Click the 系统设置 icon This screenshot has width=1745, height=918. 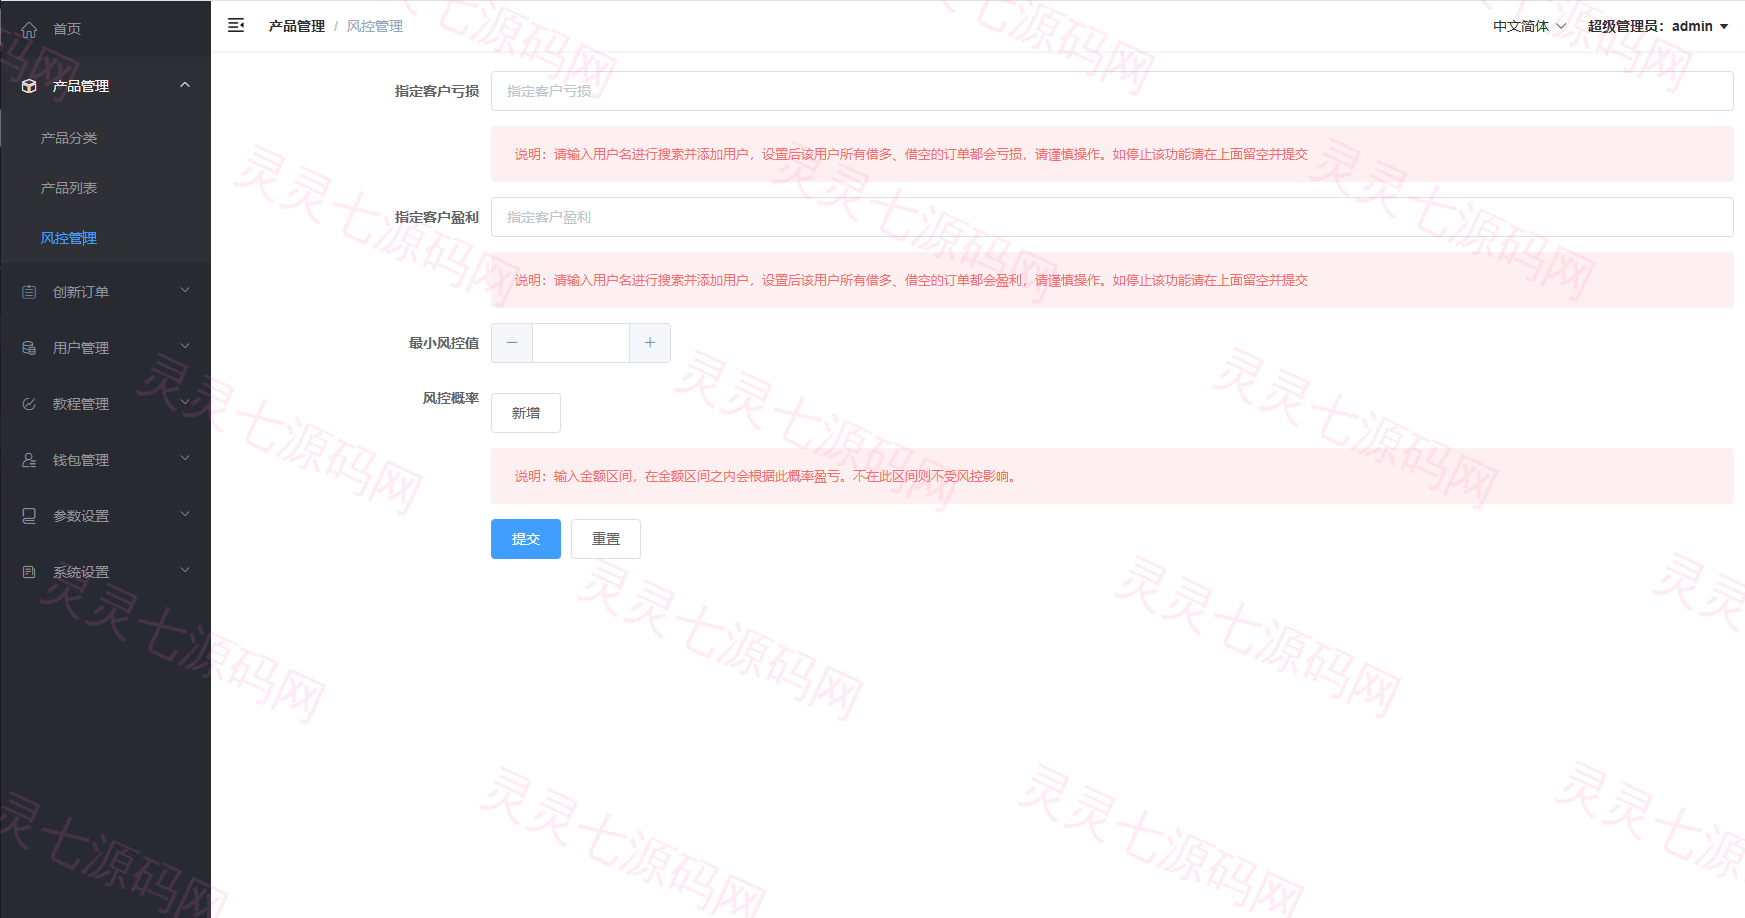tap(29, 572)
